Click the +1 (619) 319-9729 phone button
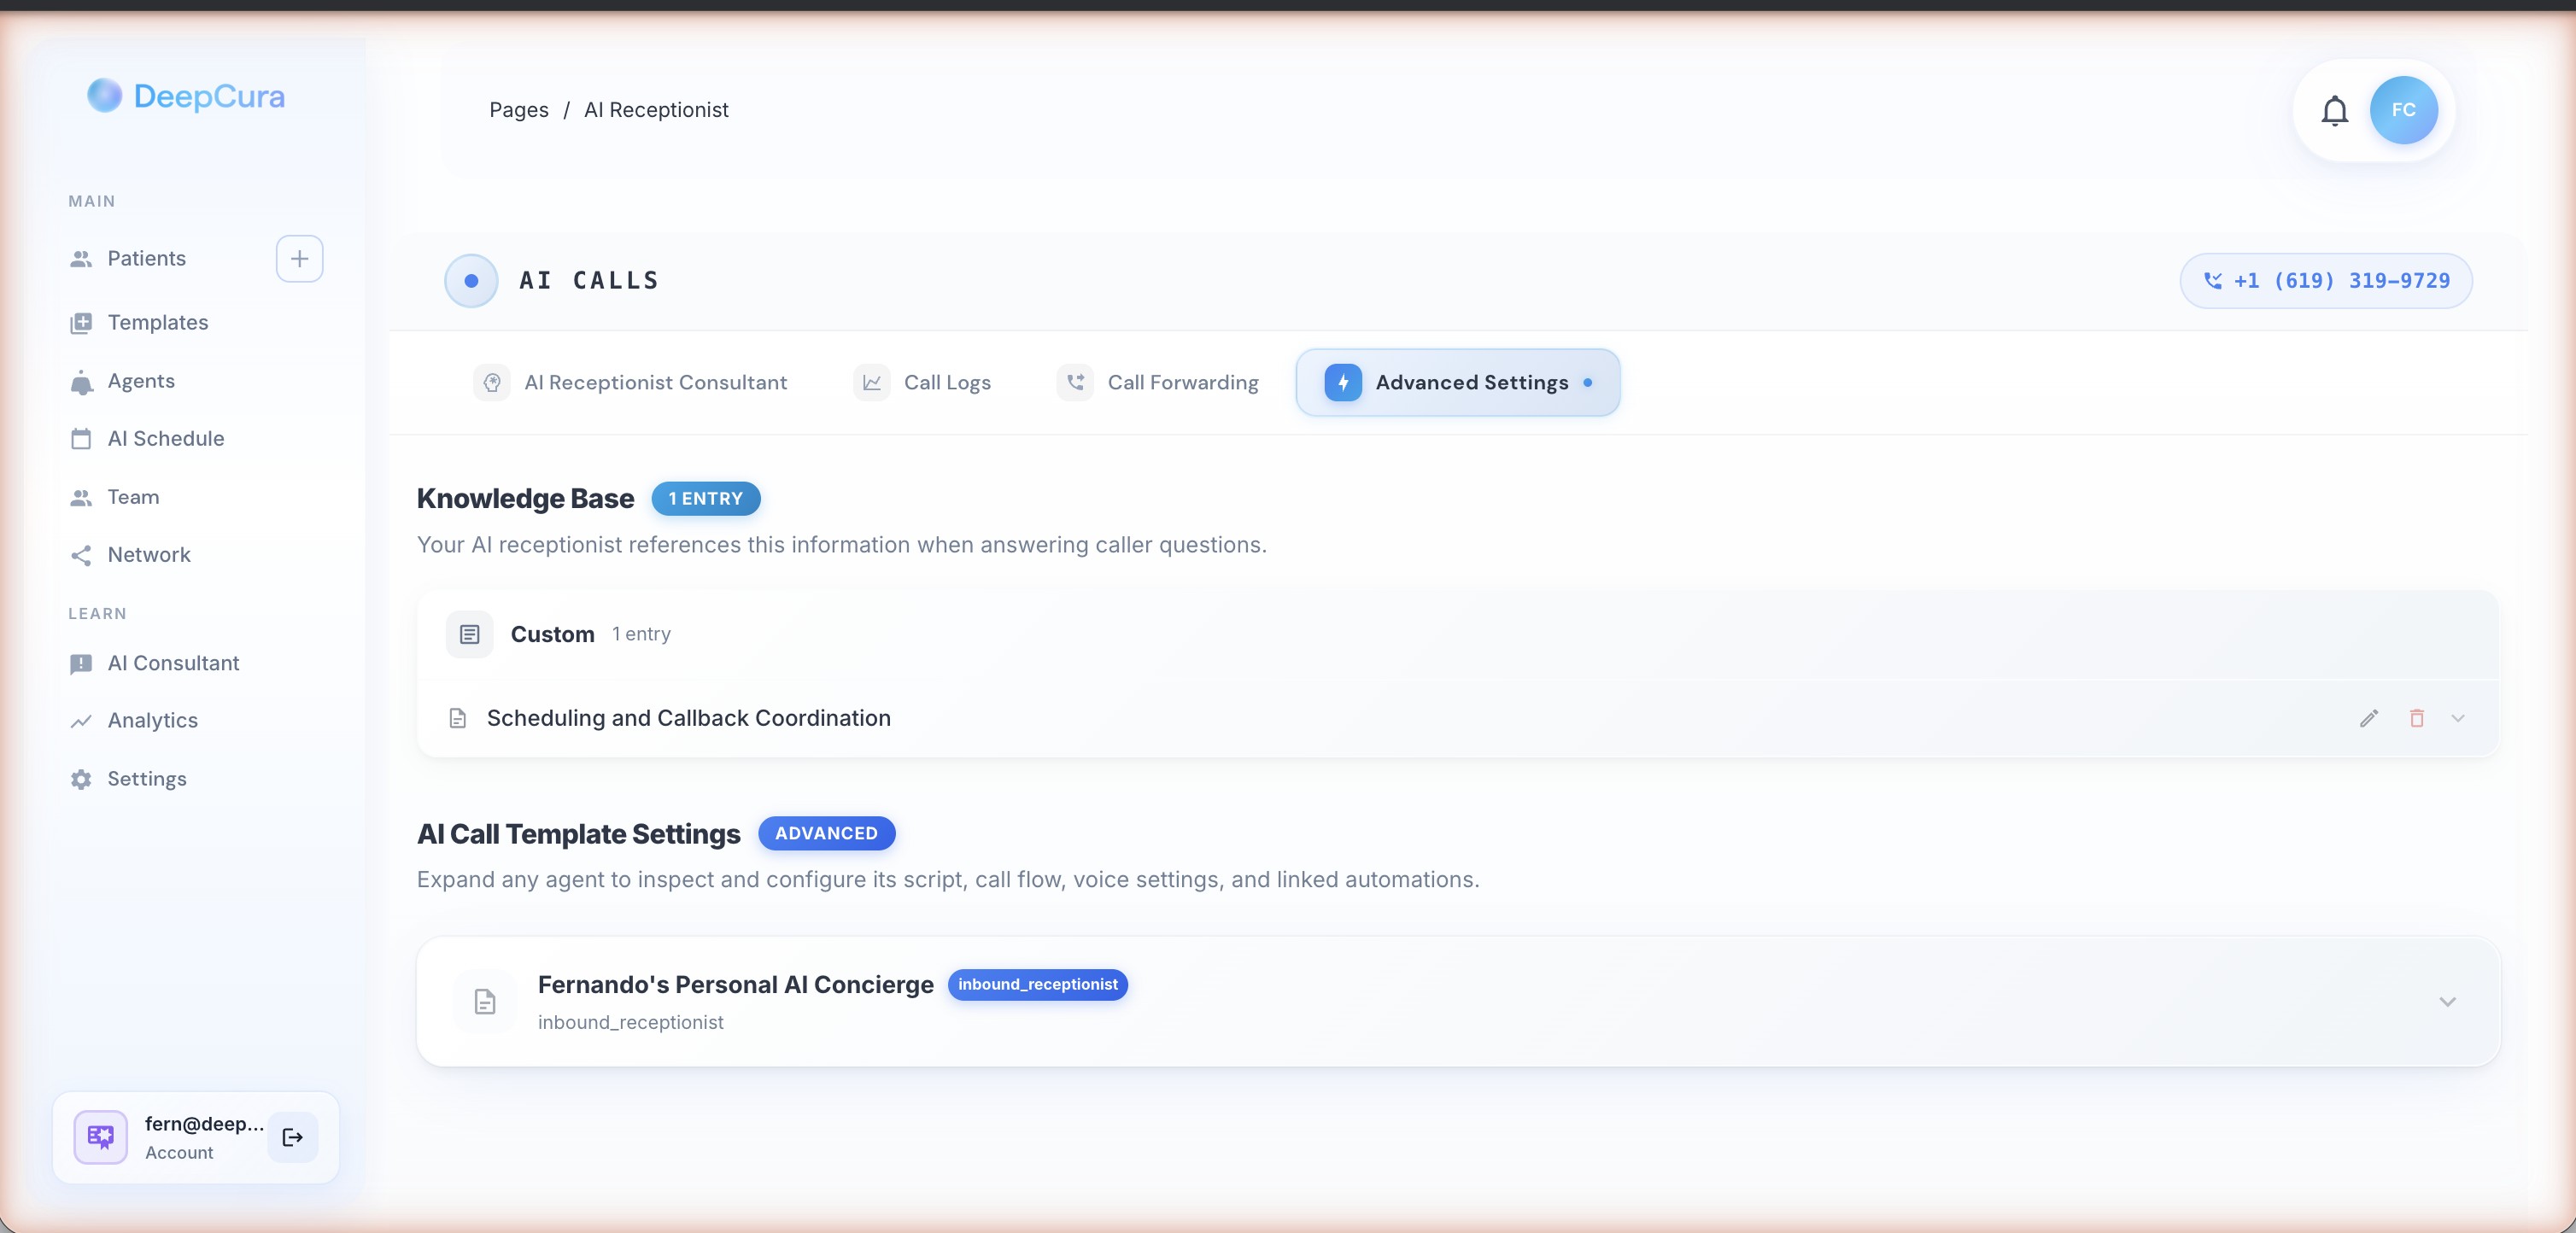 click(x=2326, y=281)
